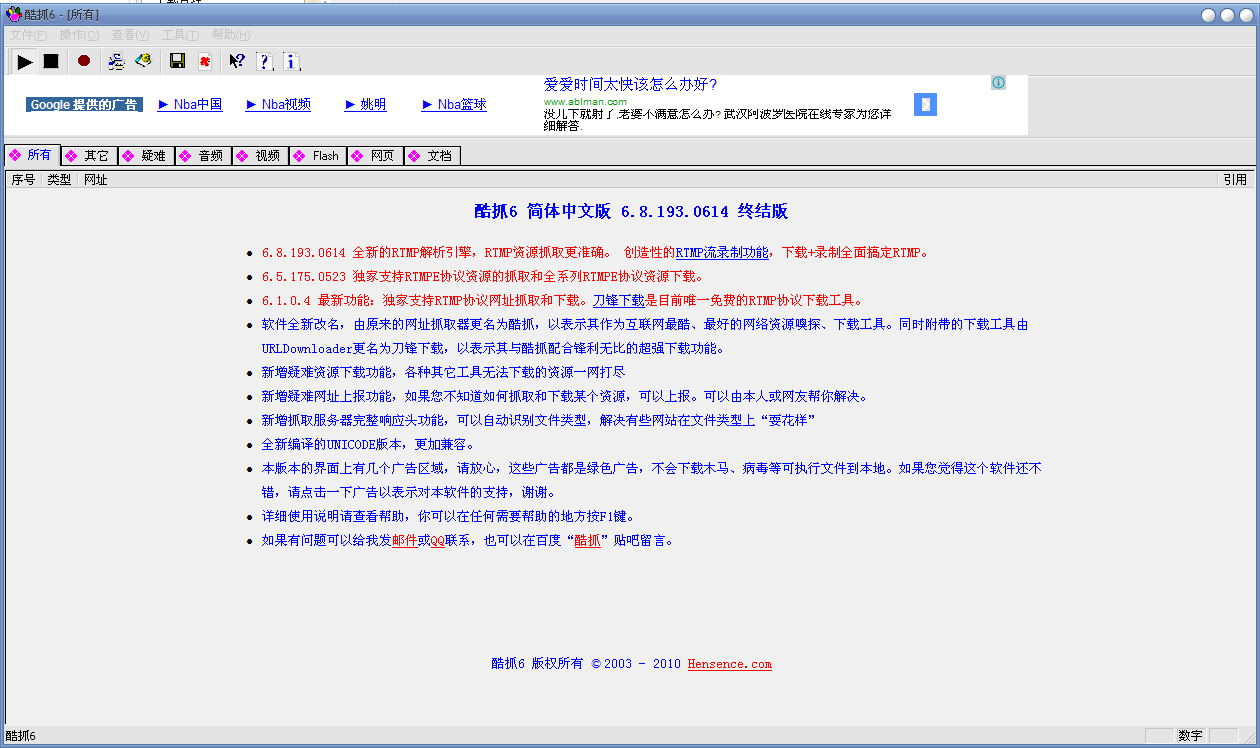
Task: Maximize the 酷抓6 window
Action: [x=1225, y=15]
